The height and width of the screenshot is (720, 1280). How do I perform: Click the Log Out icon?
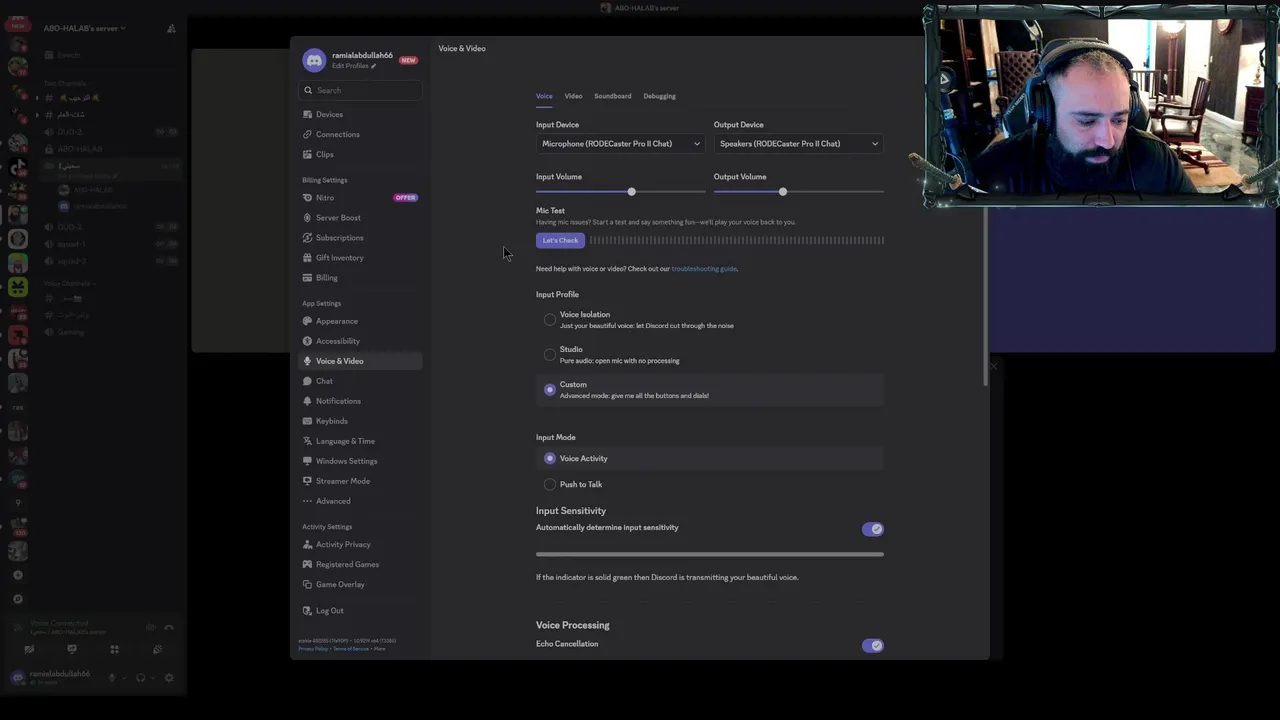tap(308, 611)
